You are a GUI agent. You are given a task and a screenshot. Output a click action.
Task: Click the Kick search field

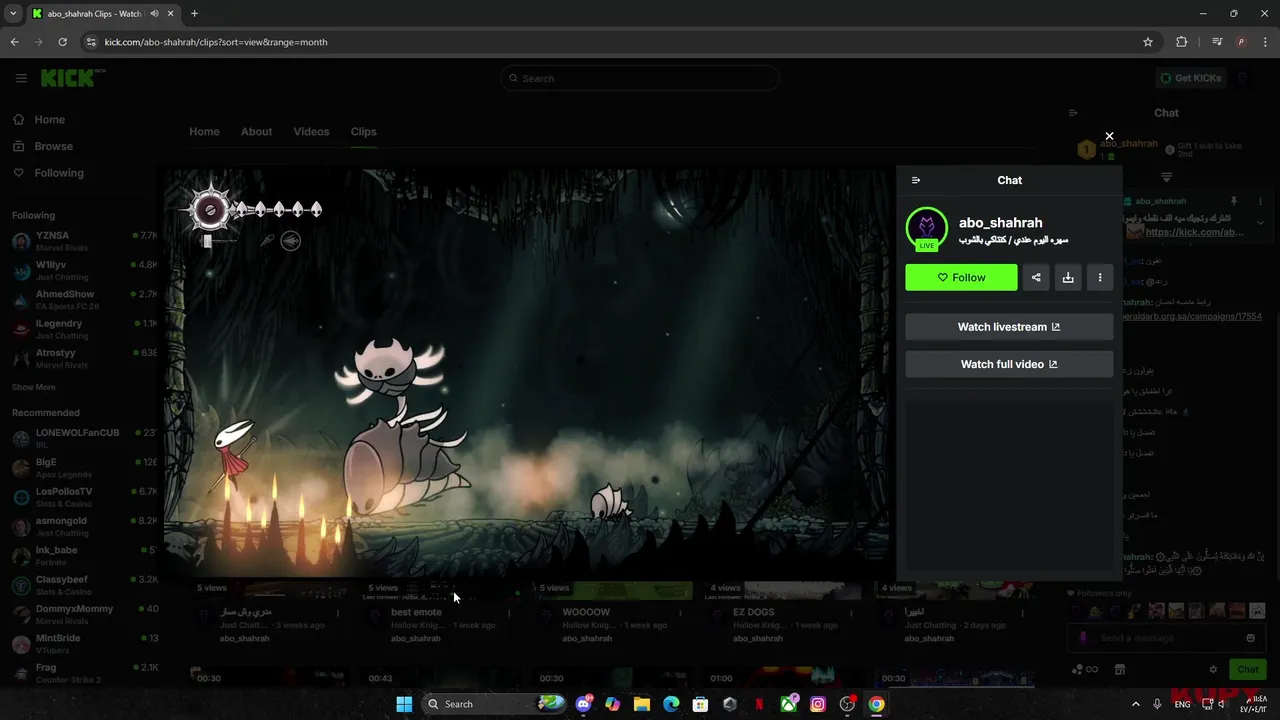point(640,78)
